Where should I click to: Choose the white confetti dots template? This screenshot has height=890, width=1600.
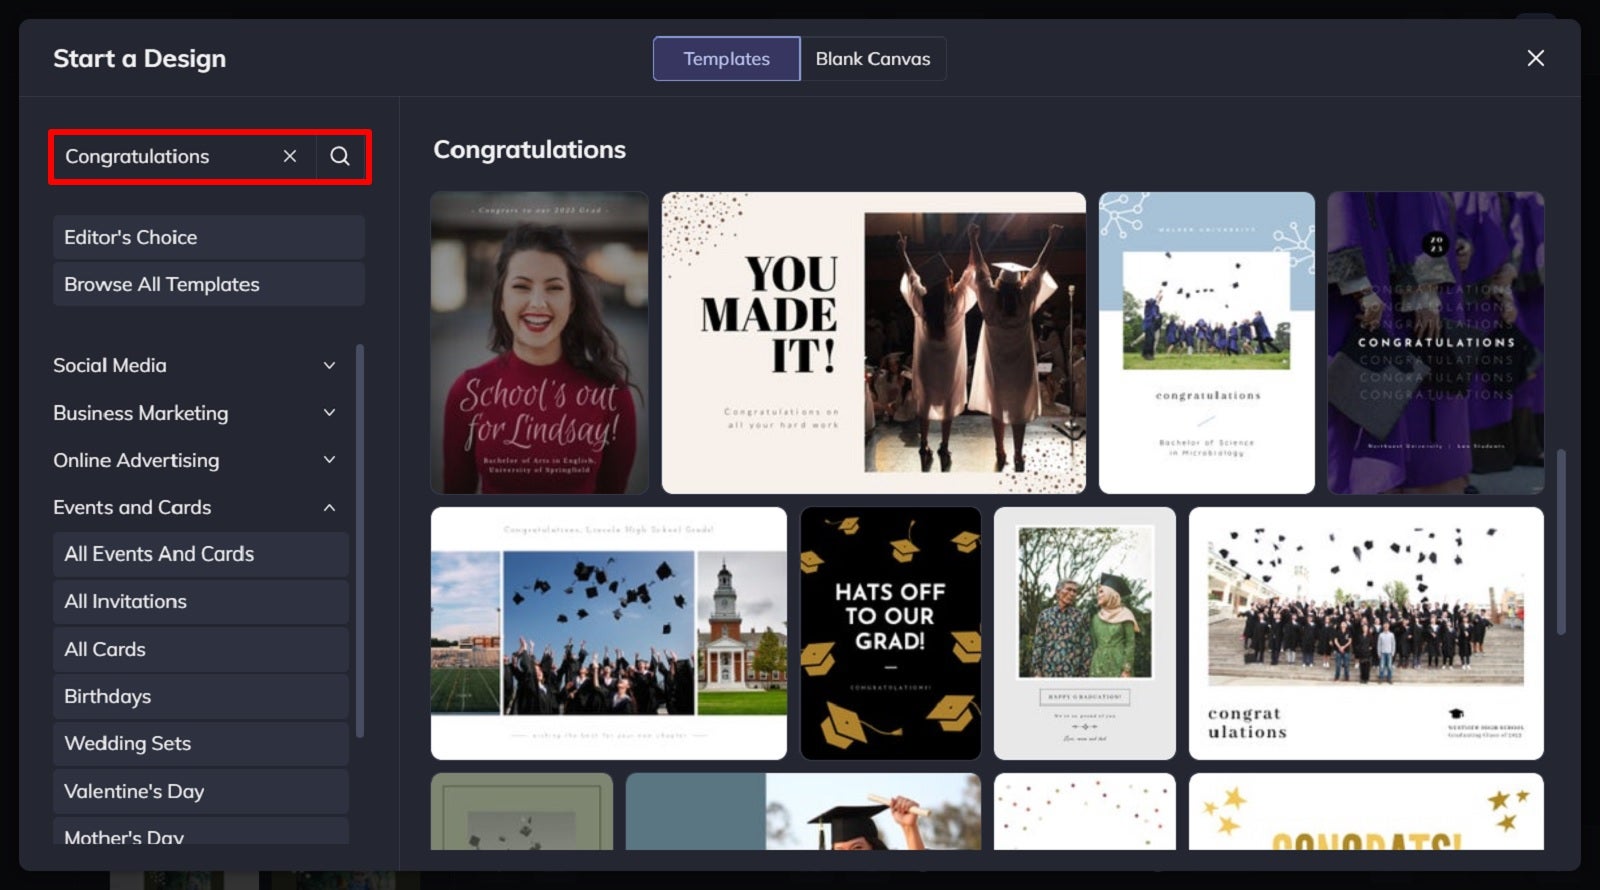(1084, 811)
